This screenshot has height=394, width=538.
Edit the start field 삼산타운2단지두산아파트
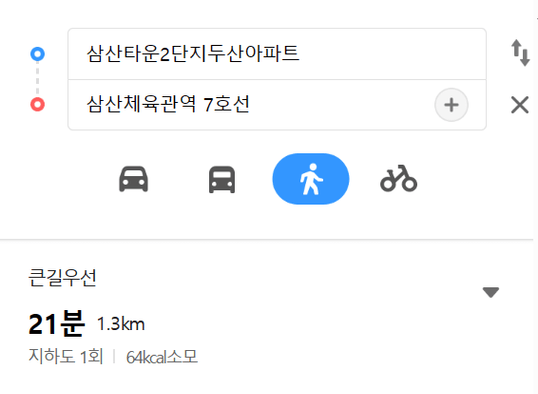tap(277, 54)
